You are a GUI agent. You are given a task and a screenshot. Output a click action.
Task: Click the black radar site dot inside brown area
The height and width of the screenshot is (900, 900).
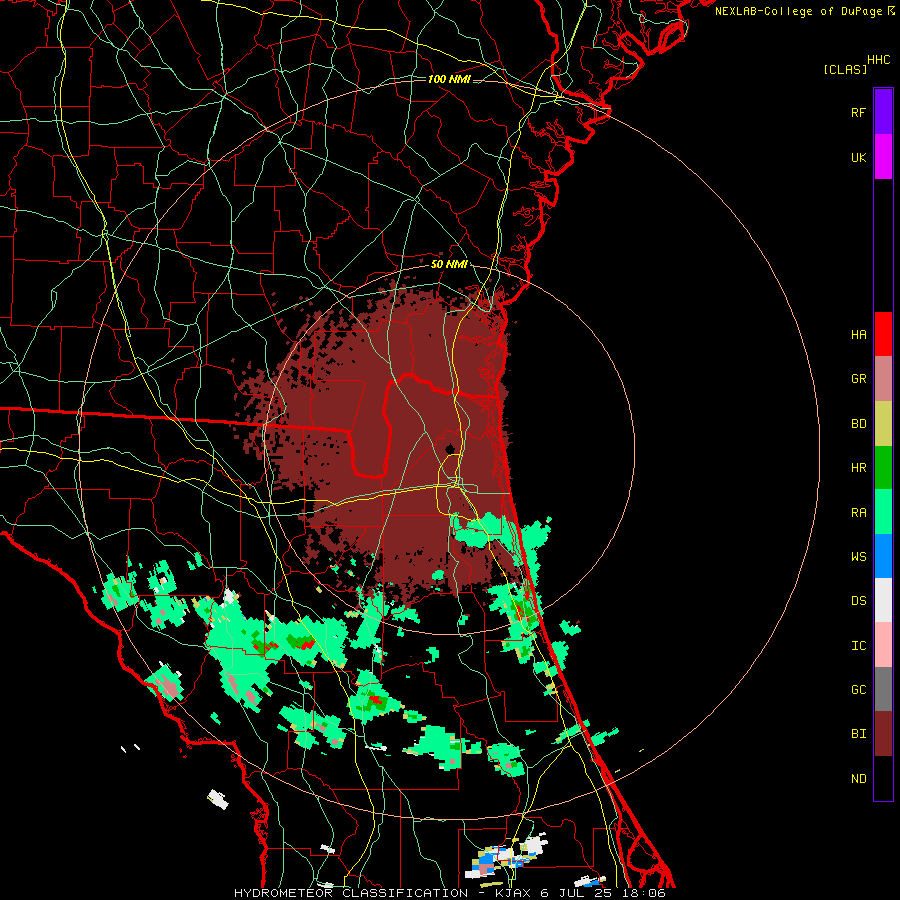[x=451, y=448]
